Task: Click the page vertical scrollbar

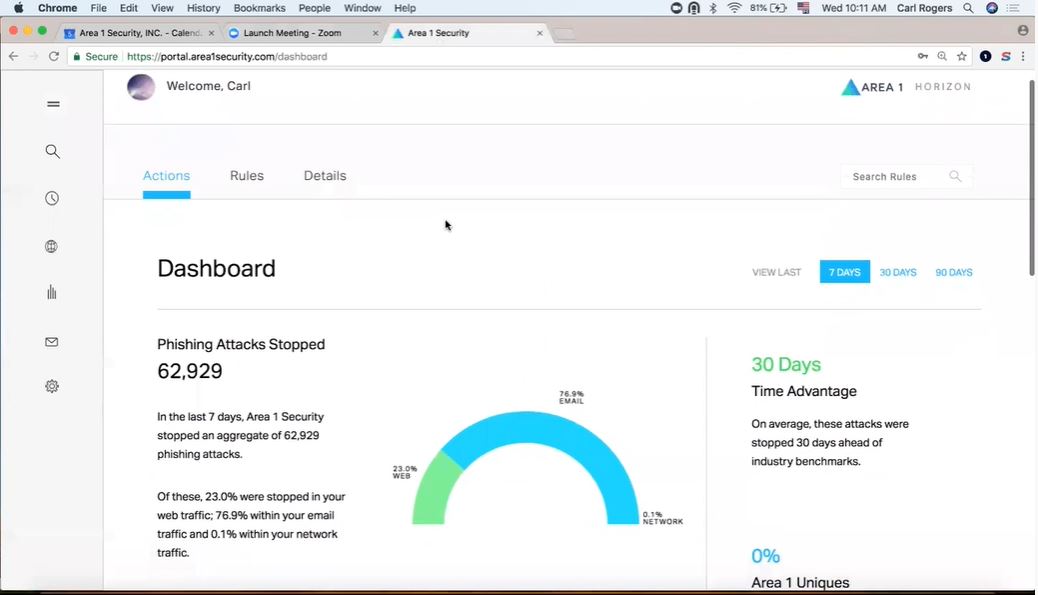Action: pyautogui.click(x=1031, y=179)
